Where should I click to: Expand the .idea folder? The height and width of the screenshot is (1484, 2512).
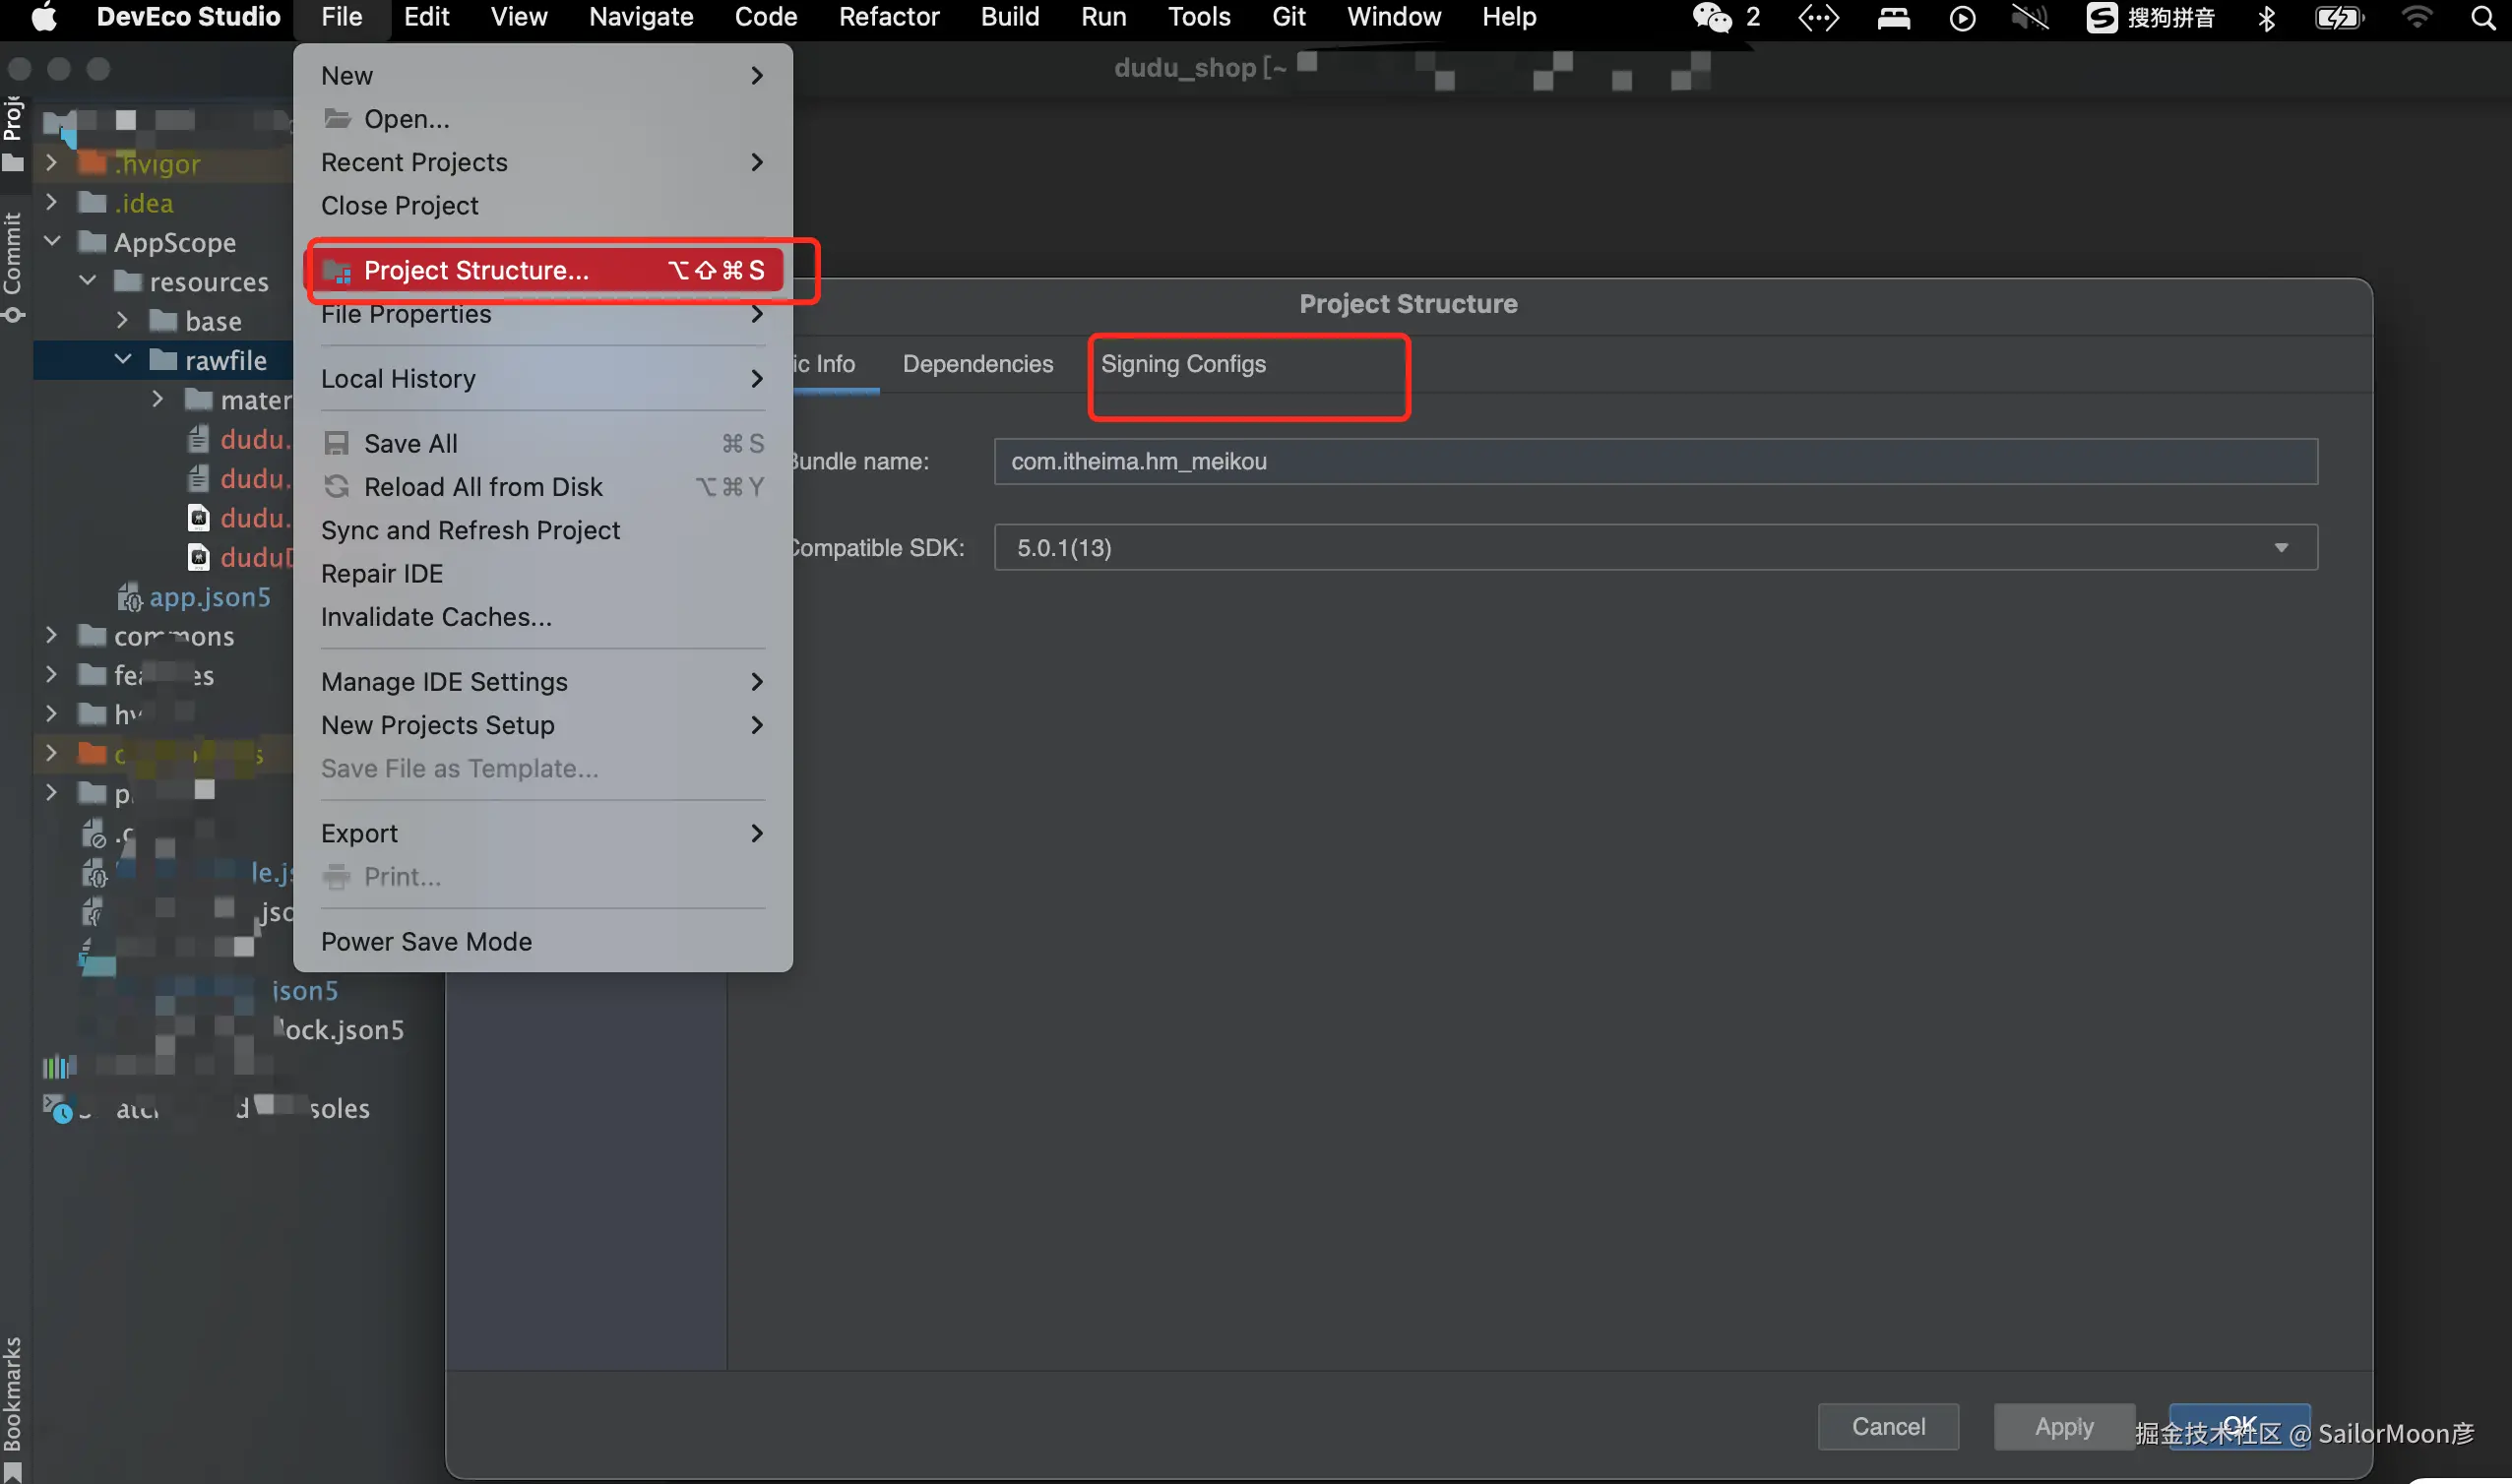pyautogui.click(x=52, y=203)
